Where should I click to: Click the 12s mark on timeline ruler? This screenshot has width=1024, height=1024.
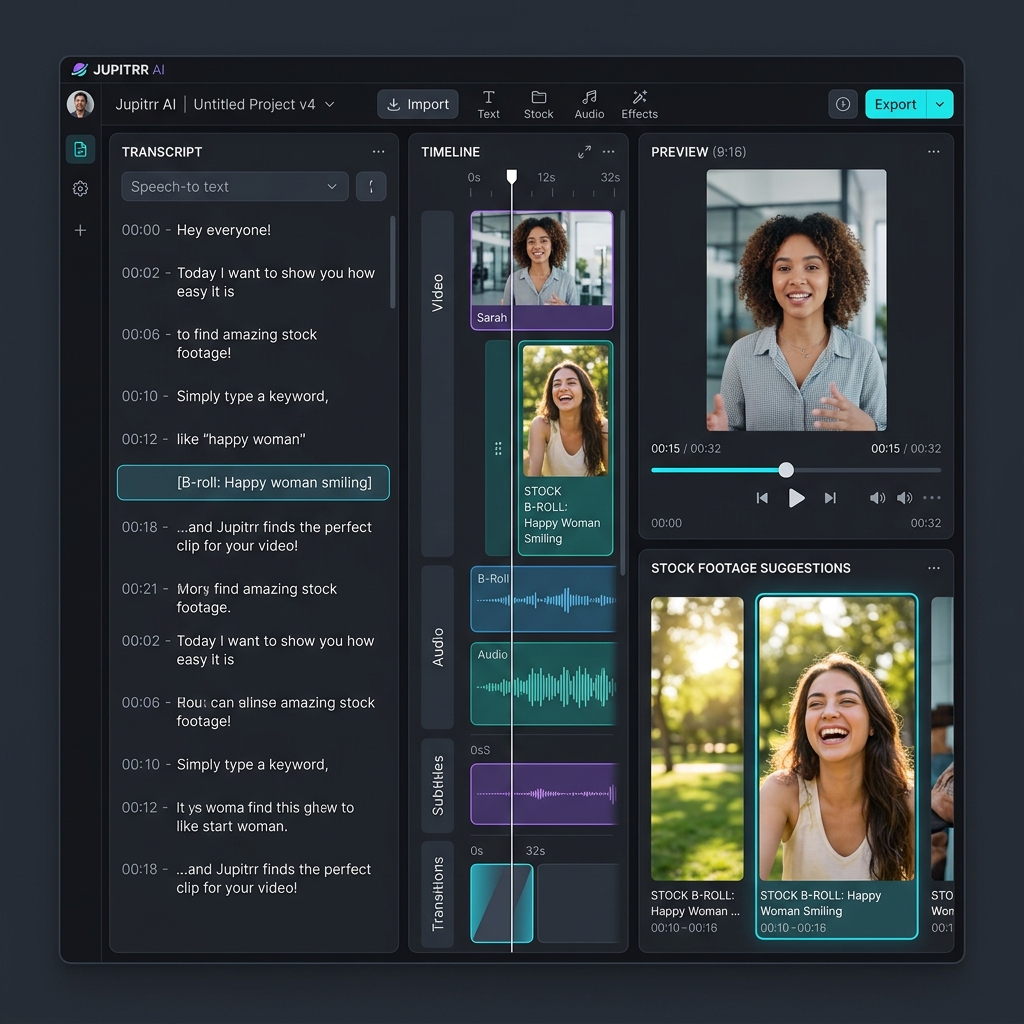point(546,178)
